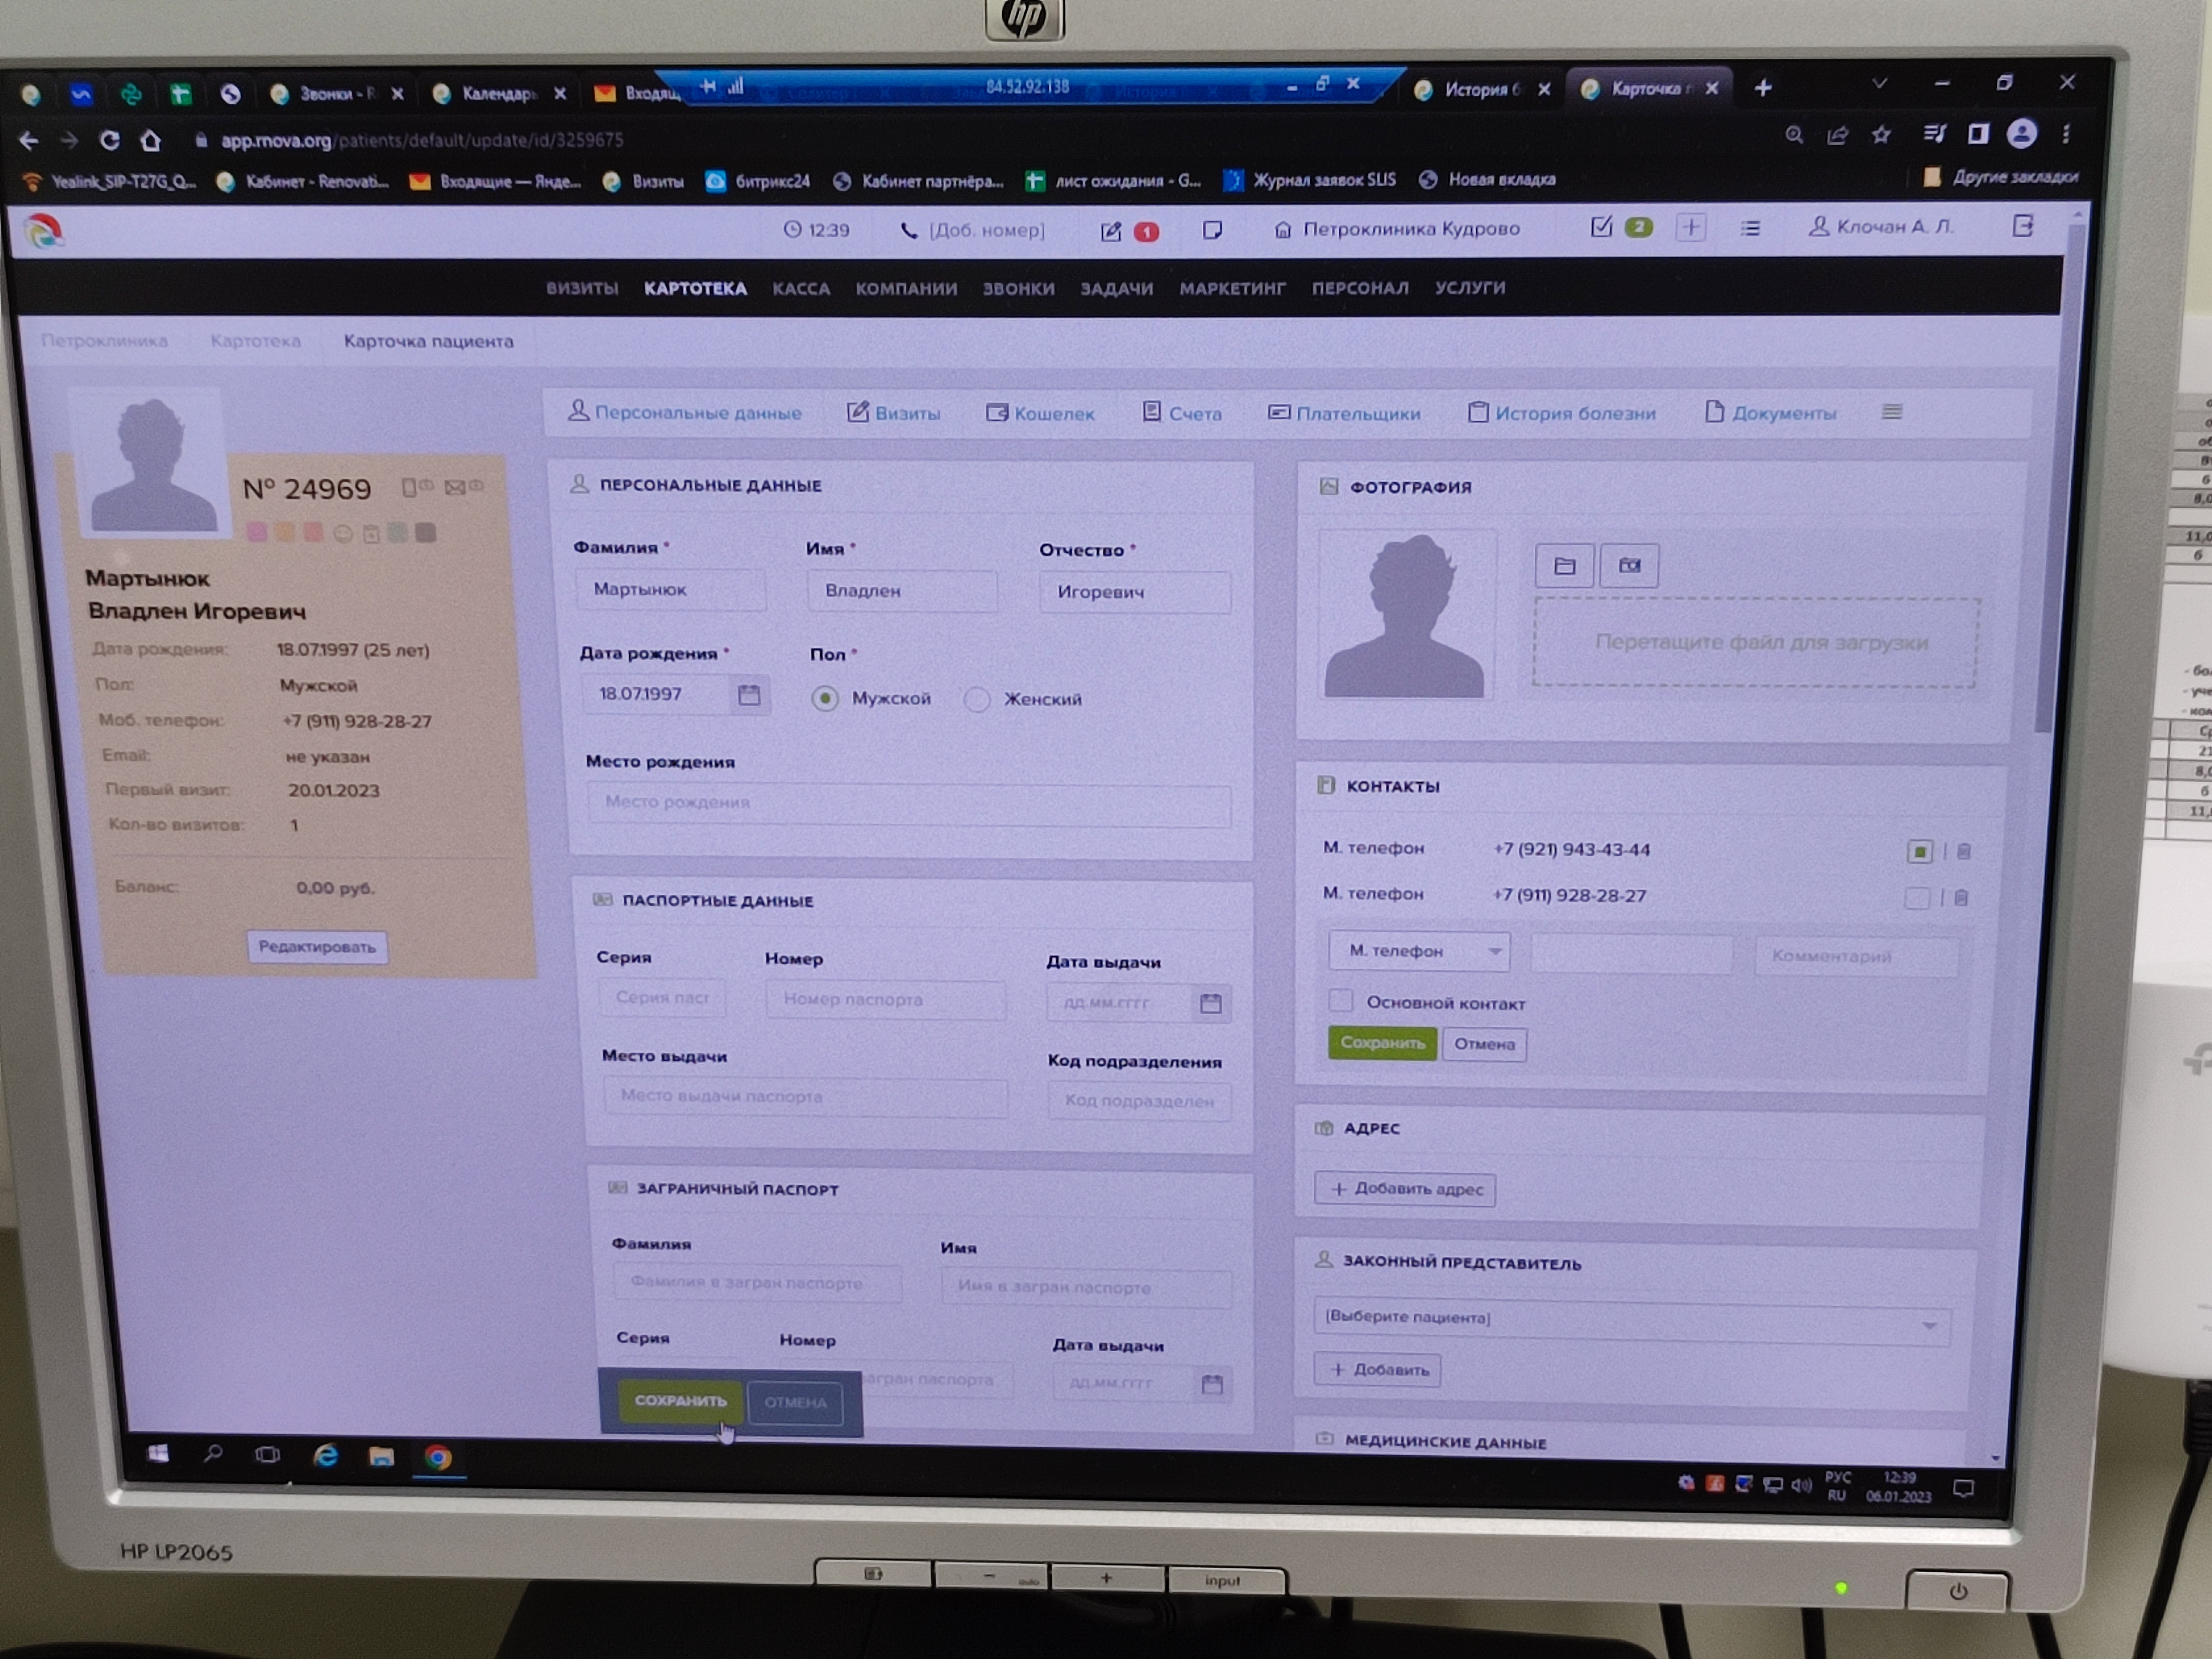Click the folder icon in photo section
Screen dimensions: 2212x1659
click(x=1564, y=566)
